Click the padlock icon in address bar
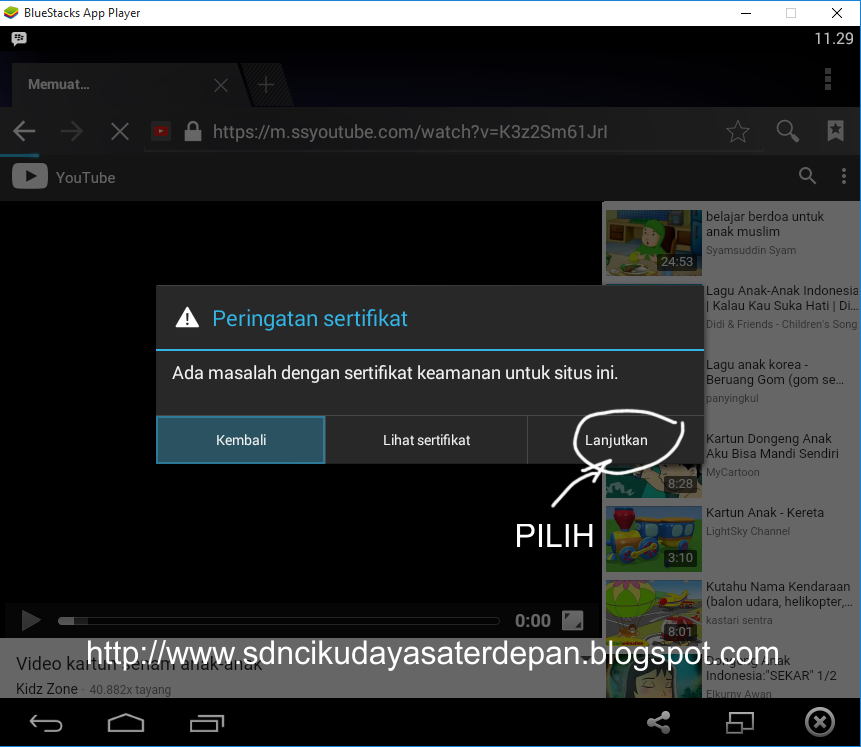The height and width of the screenshot is (747, 861). coord(193,131)
